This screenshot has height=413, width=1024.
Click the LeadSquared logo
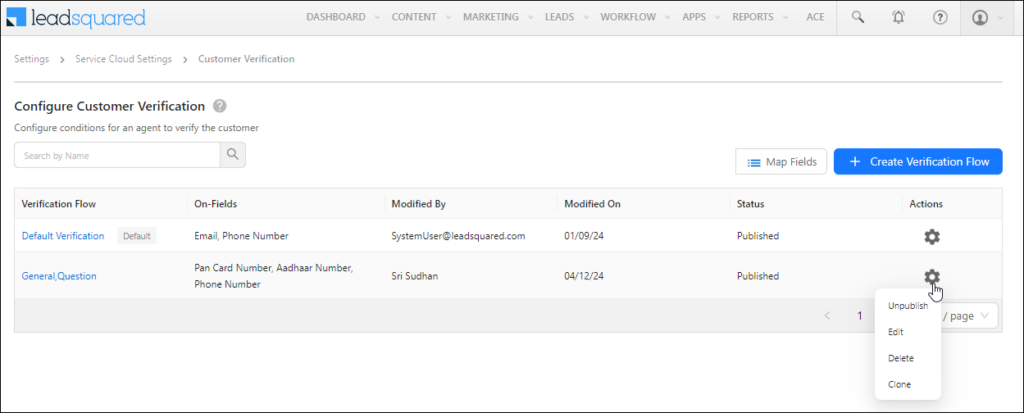coord(76,18)
